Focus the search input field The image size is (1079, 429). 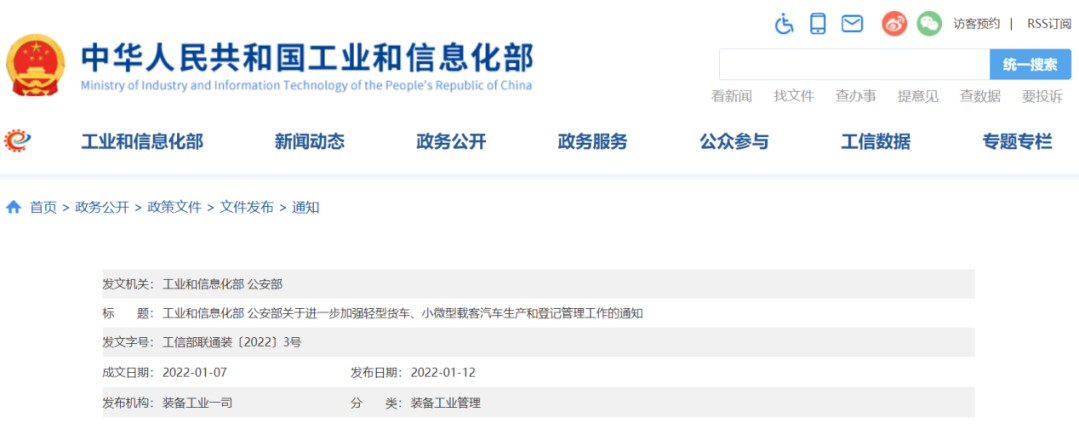click(854, 64)
